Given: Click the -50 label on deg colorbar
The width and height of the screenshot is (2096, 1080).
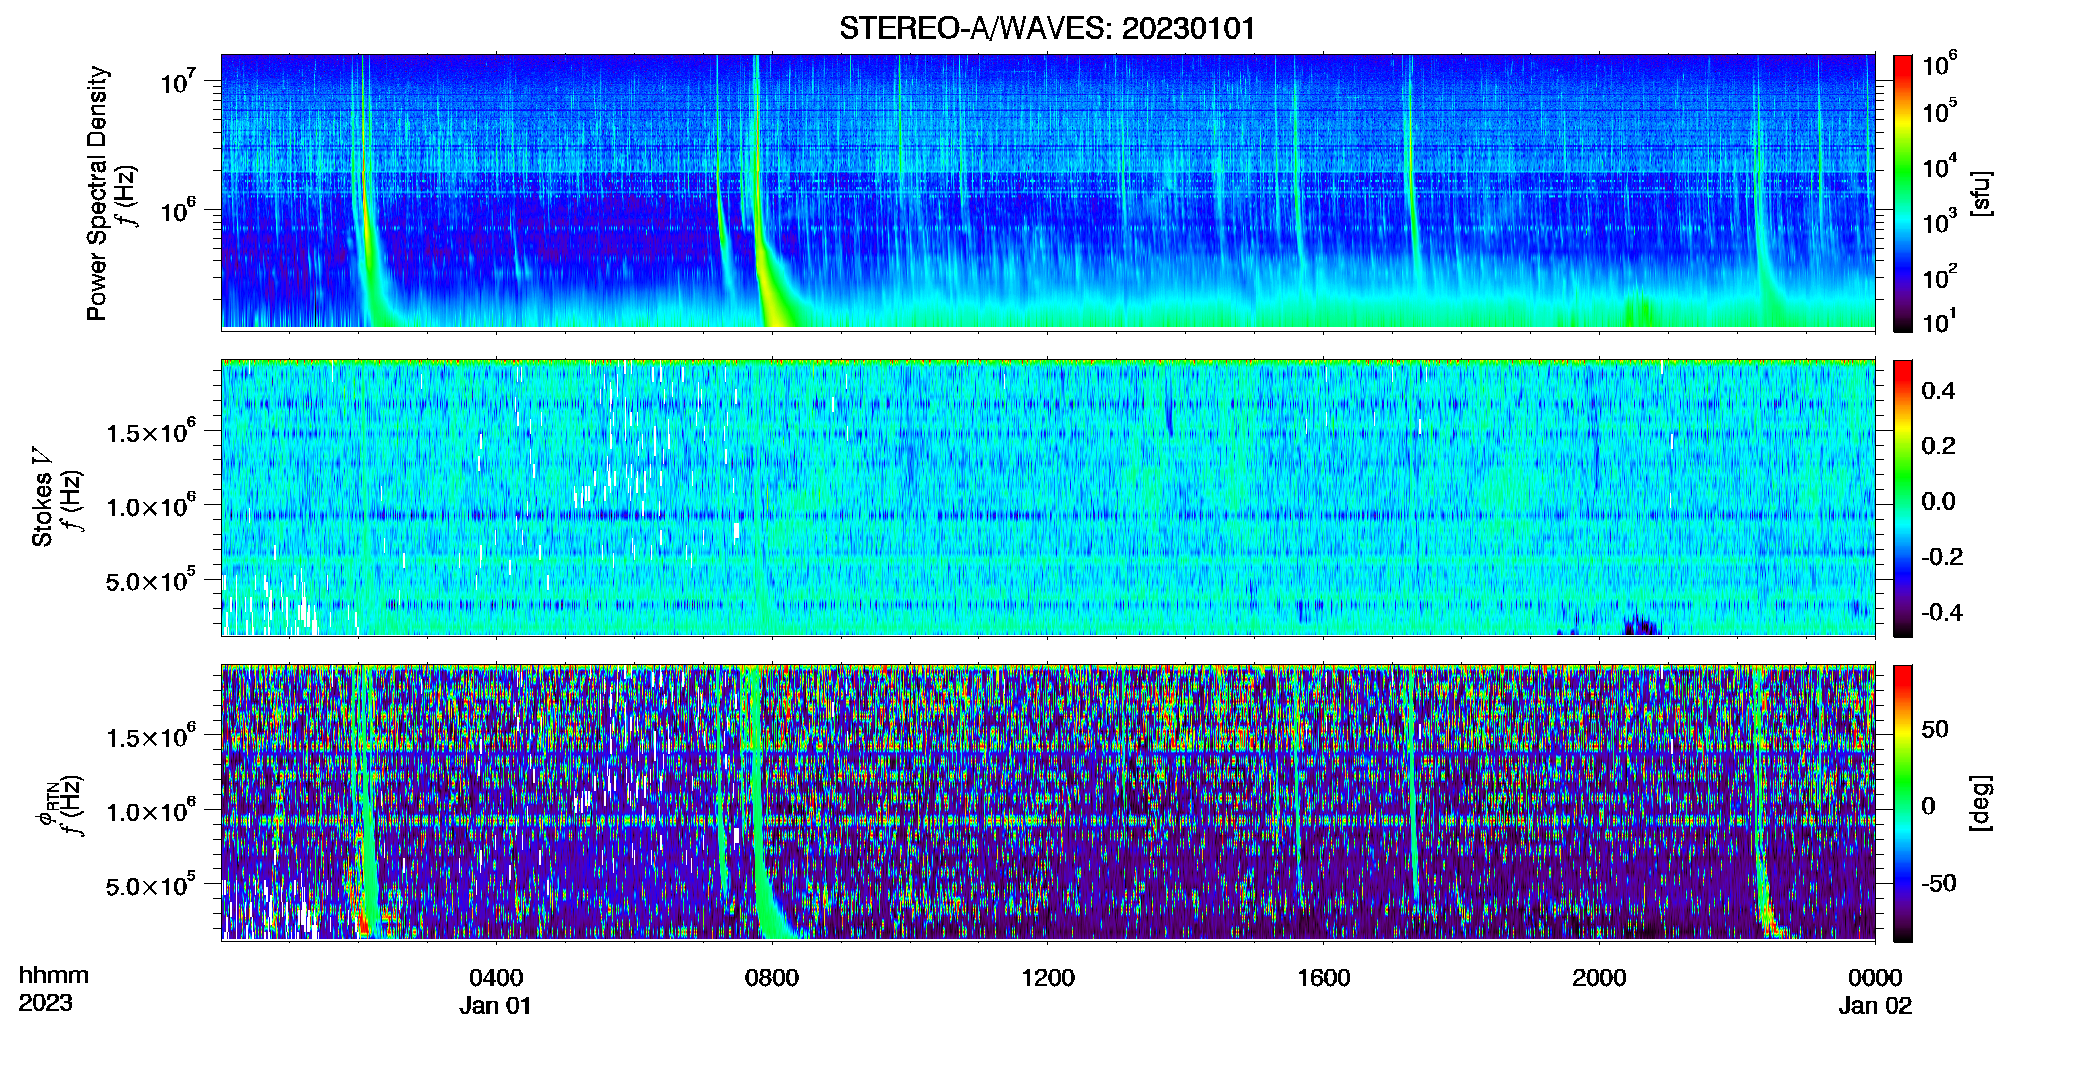Looking at the screenshot, I should 1939,883.
